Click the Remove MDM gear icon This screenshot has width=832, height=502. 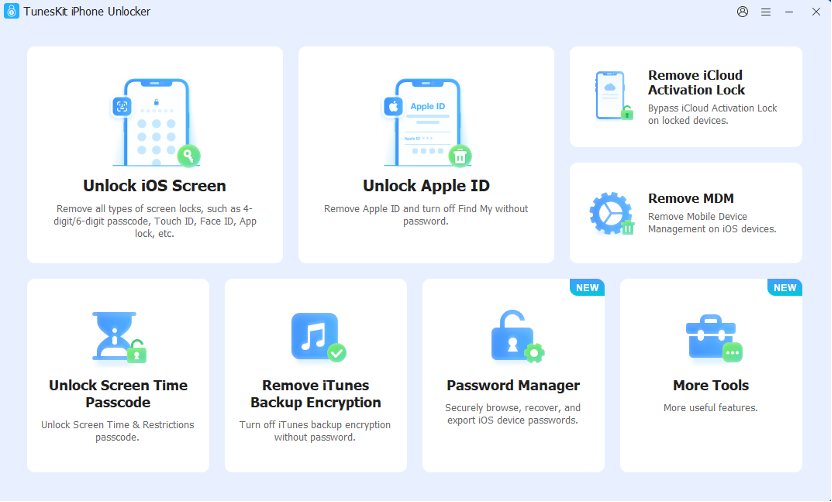coord(612,213)
